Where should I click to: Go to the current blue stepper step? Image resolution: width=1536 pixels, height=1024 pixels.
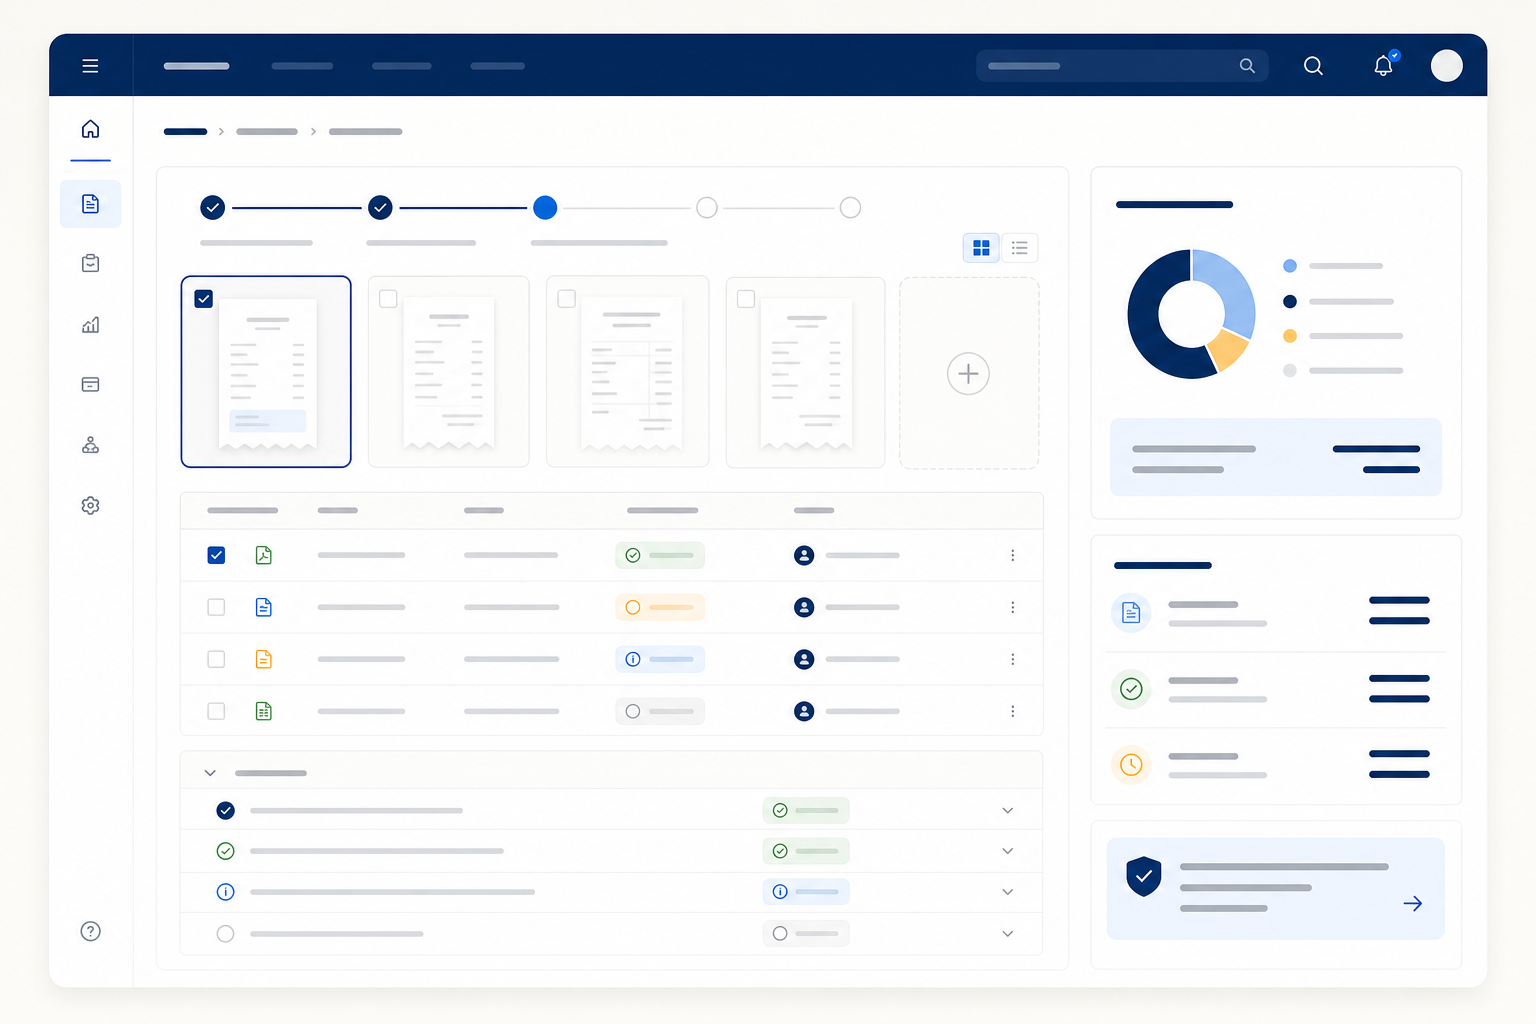(545, 207)
